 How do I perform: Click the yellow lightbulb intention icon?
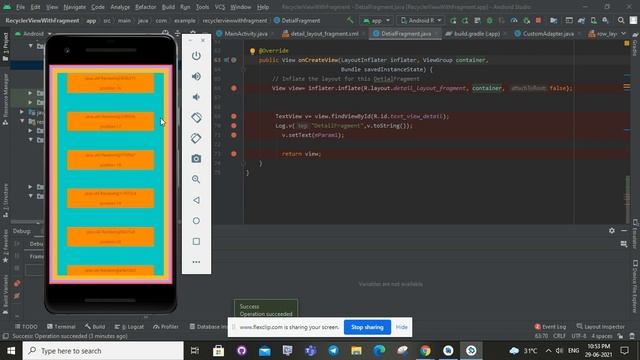(252, 51)
